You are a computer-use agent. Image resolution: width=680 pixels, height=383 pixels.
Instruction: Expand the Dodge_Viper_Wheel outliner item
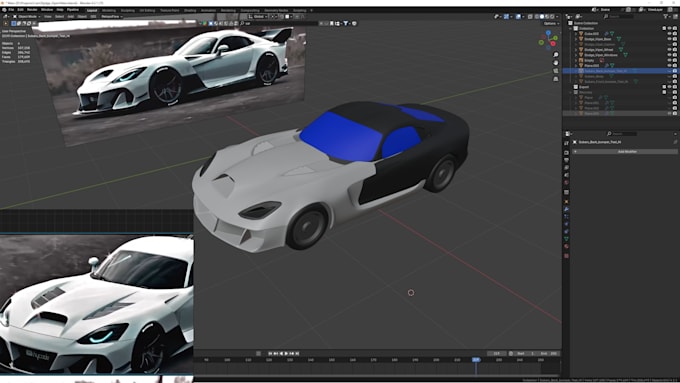(x=575, y=50)
